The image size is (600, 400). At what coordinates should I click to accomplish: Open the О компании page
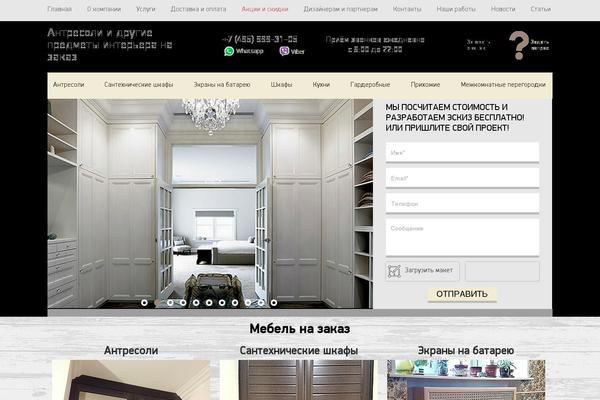104,9
